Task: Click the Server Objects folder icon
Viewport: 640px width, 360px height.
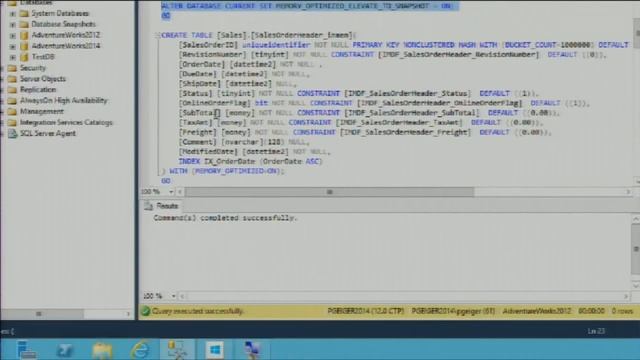Action: [x=12, y=79]
